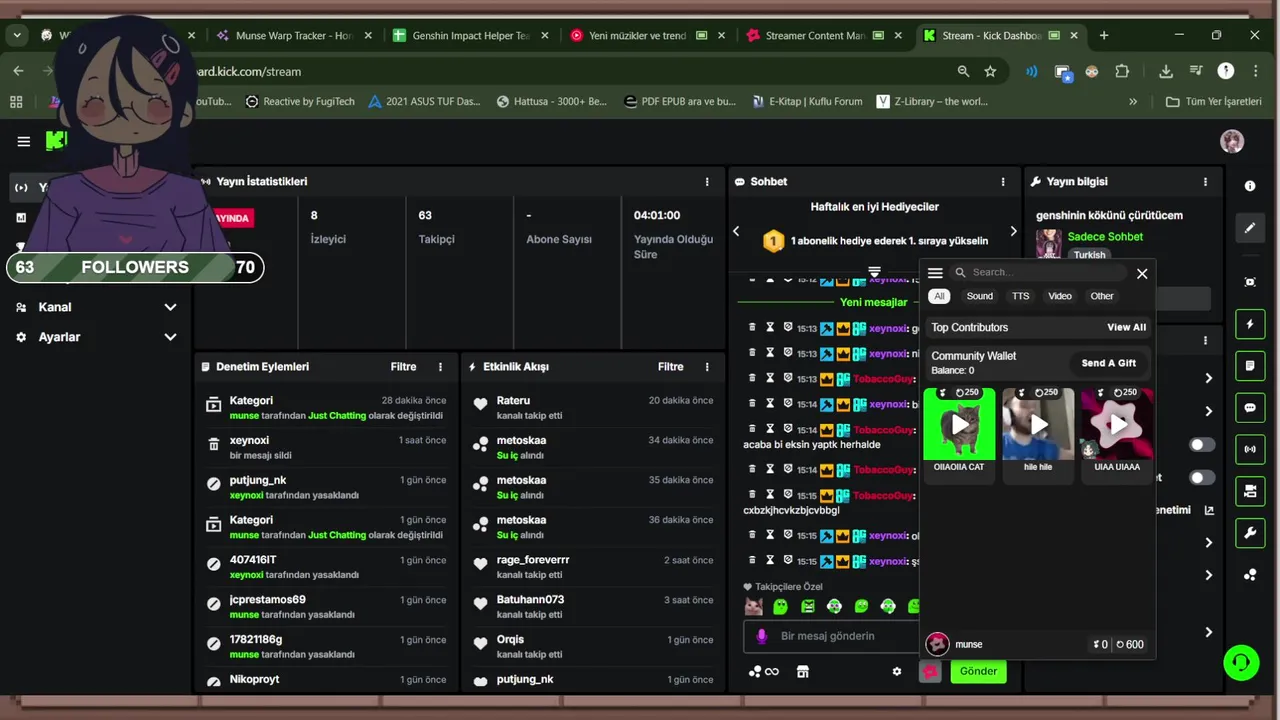This screenshot has height=720, width=1280.
Task: Close the rewards popup with X
Action: click(1142, 273)
